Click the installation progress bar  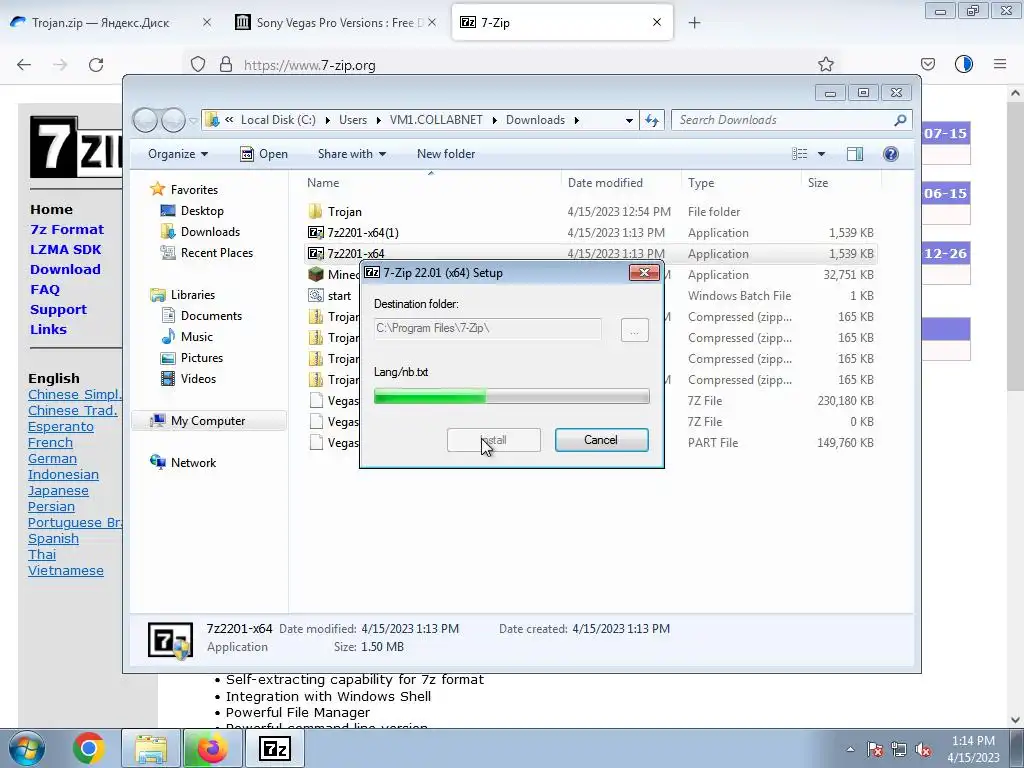[x=511, y=396]
